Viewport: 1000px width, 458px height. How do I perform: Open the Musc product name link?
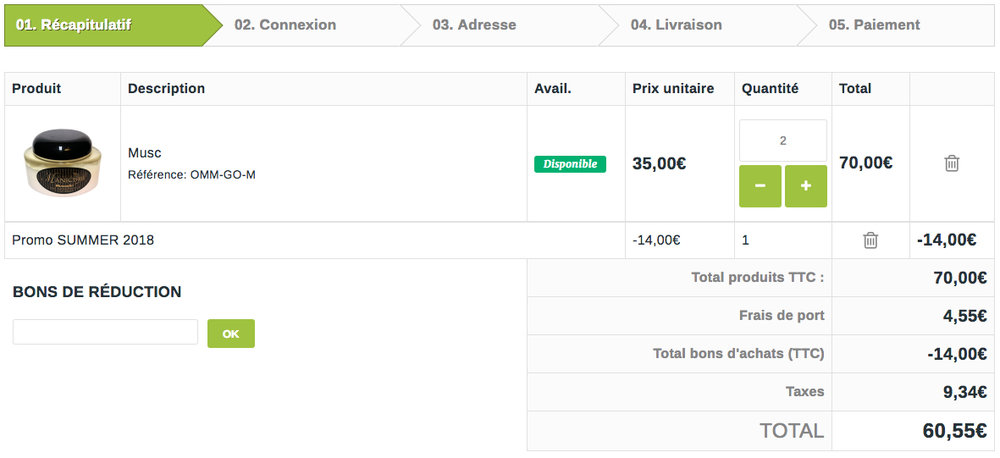point(145,153)
